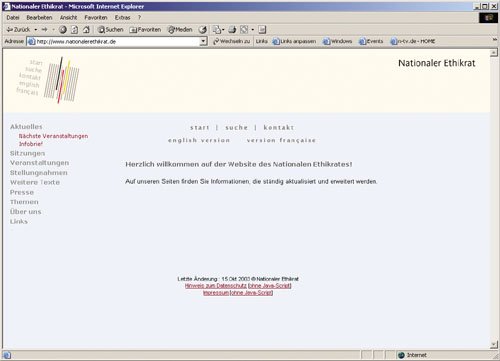Open the Suchen search toolbar button
This screenshot has height=361, width=500.
pyautogui.click(x=110, y=30)
